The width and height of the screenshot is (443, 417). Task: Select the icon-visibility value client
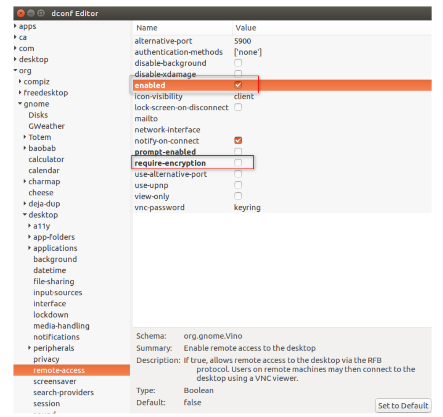point(244,96)
